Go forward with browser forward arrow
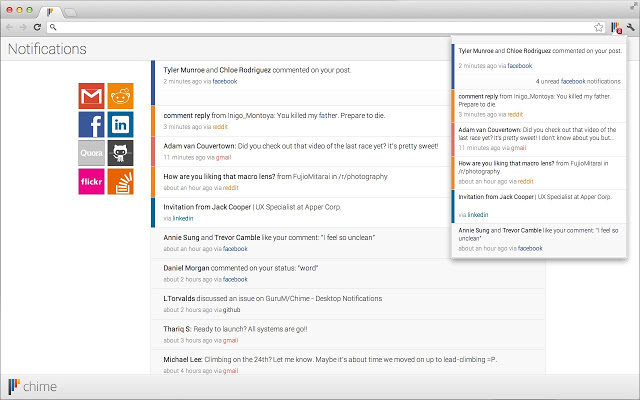Screen dimensions: 640x400 tap(23, 27)
